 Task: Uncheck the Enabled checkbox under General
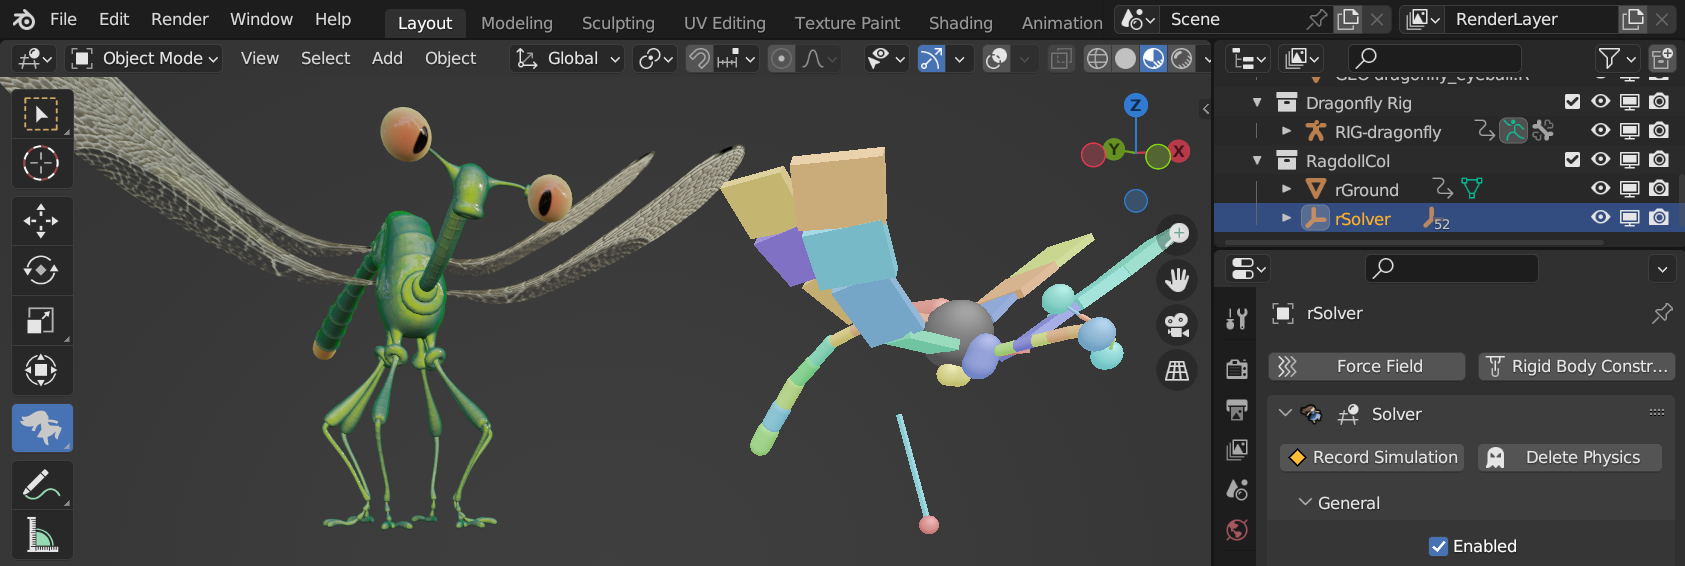click(x=1439, y=546)
